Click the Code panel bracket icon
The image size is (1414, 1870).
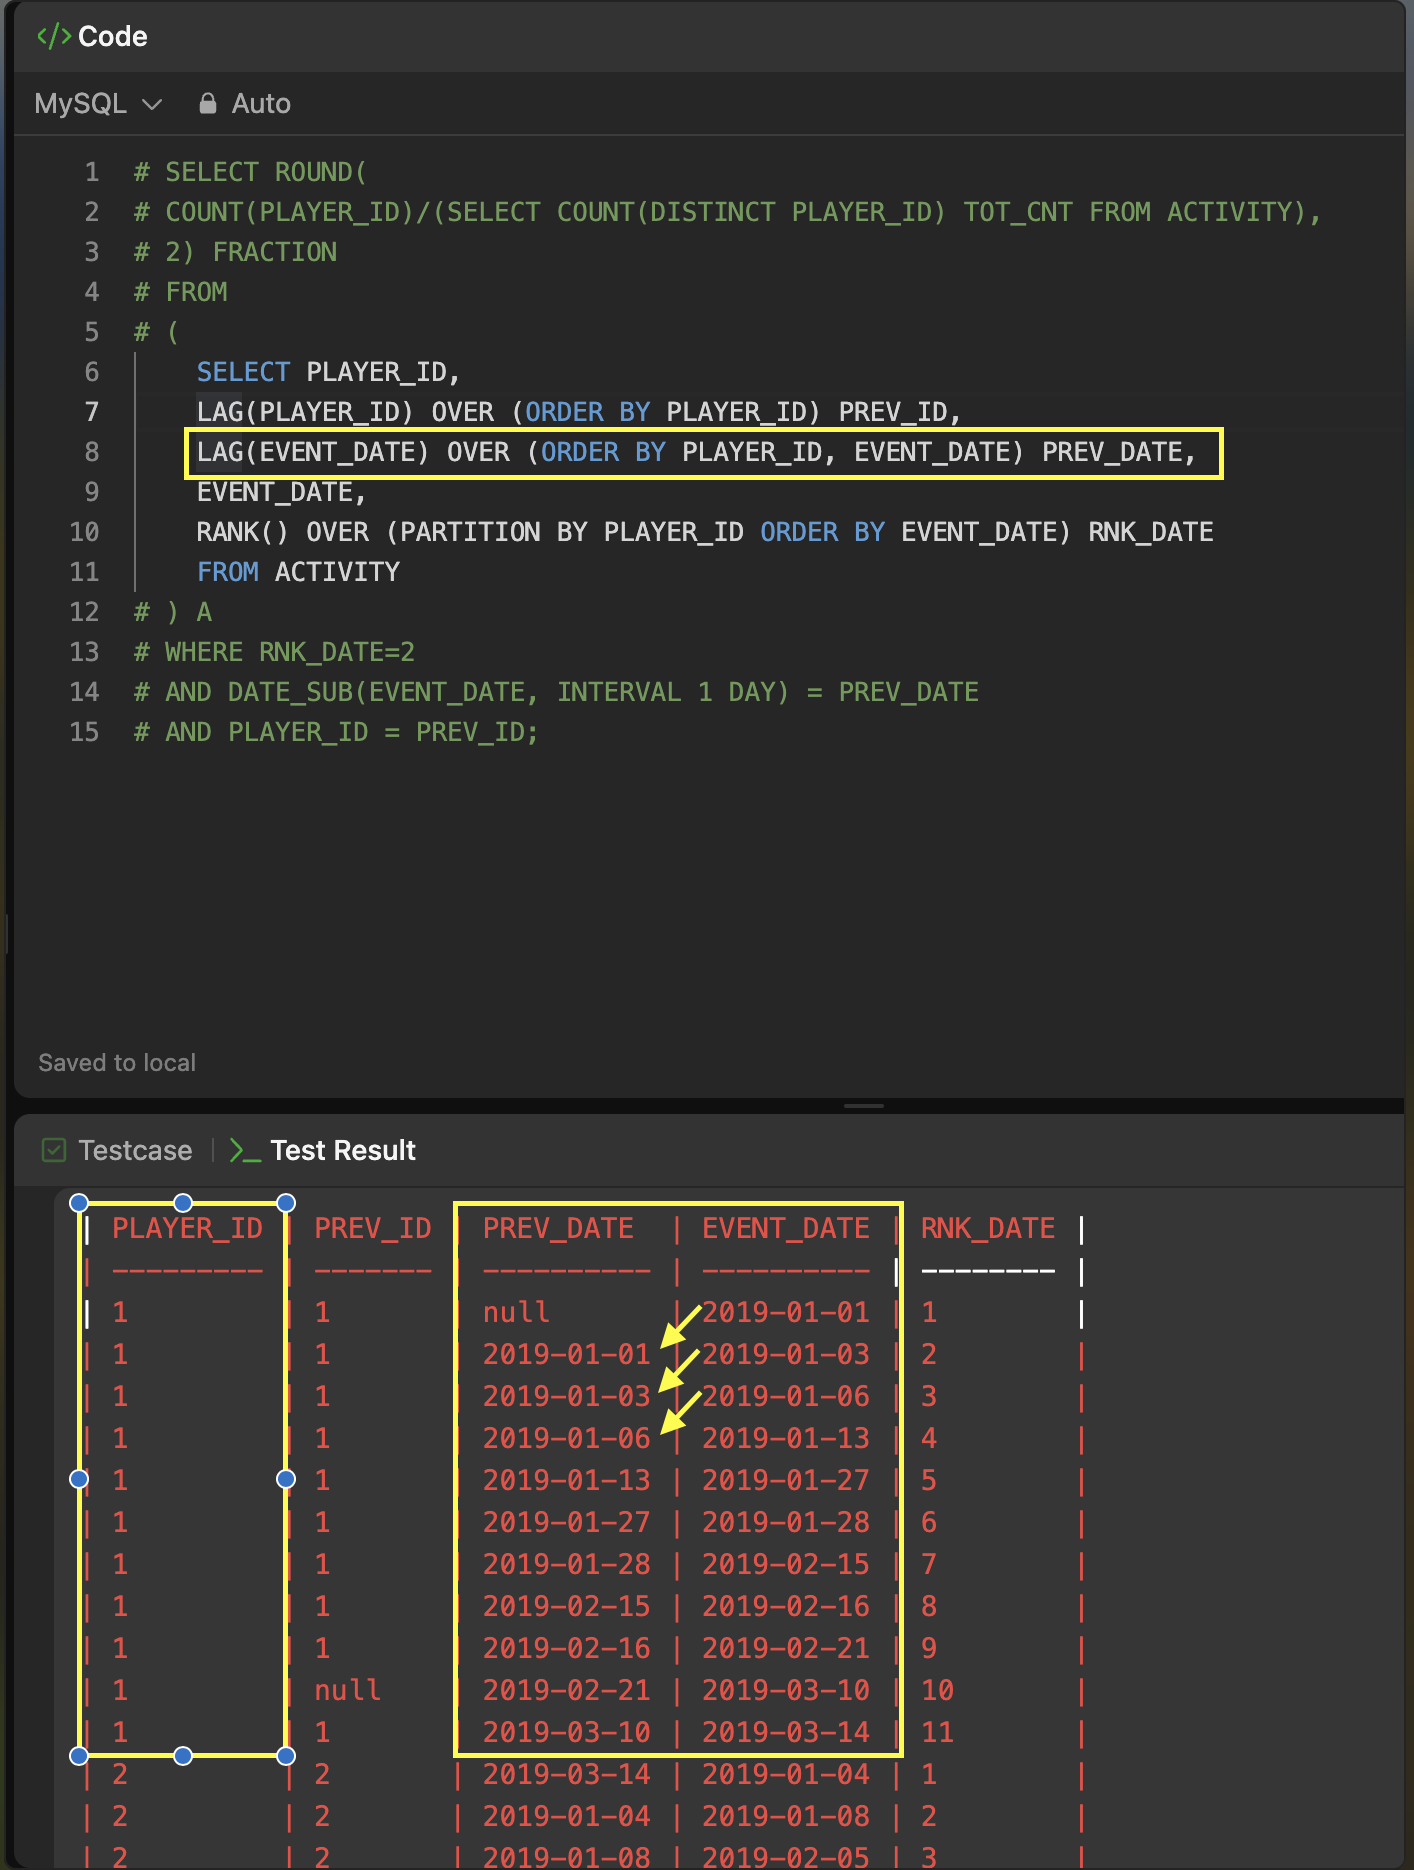coord(53,36)
